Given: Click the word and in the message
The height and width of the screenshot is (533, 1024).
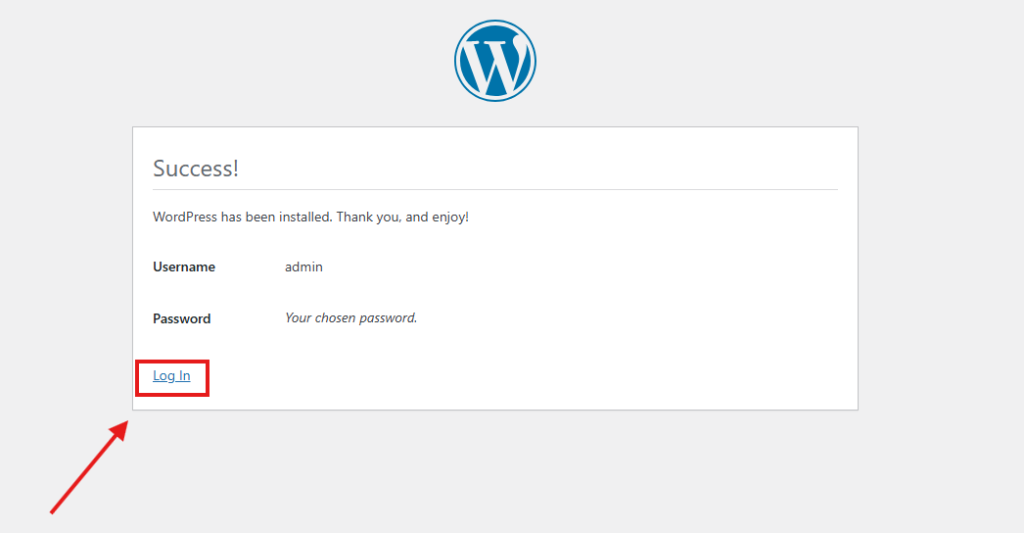Looking at the screenshot, I should coord(414,216).
